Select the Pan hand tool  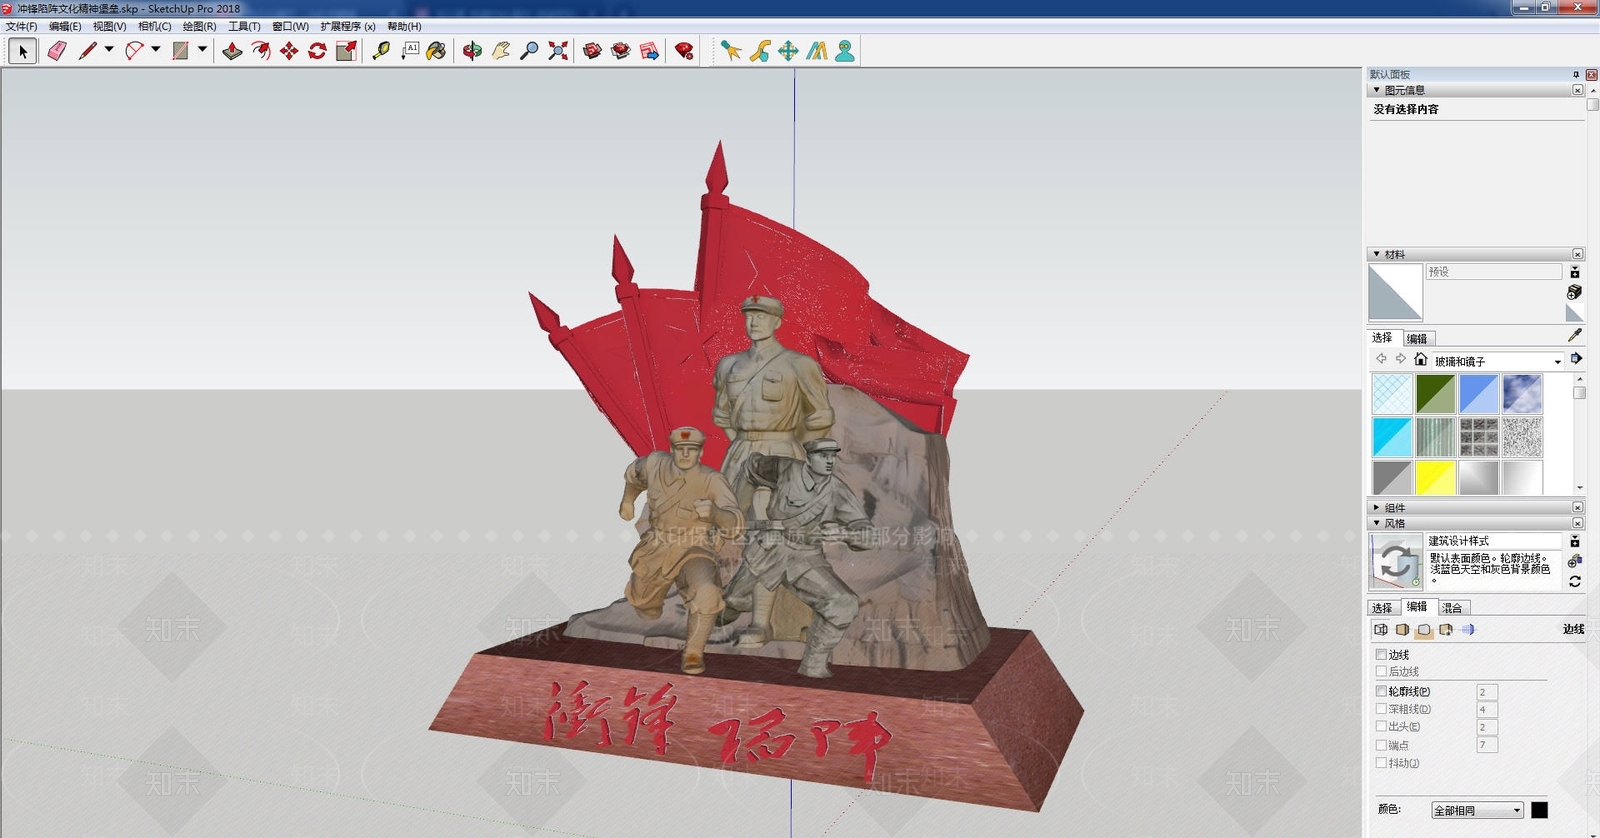(x=501, y=51)
